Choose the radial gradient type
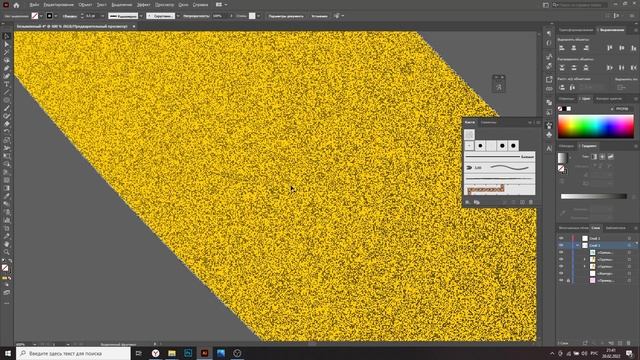 602,157
